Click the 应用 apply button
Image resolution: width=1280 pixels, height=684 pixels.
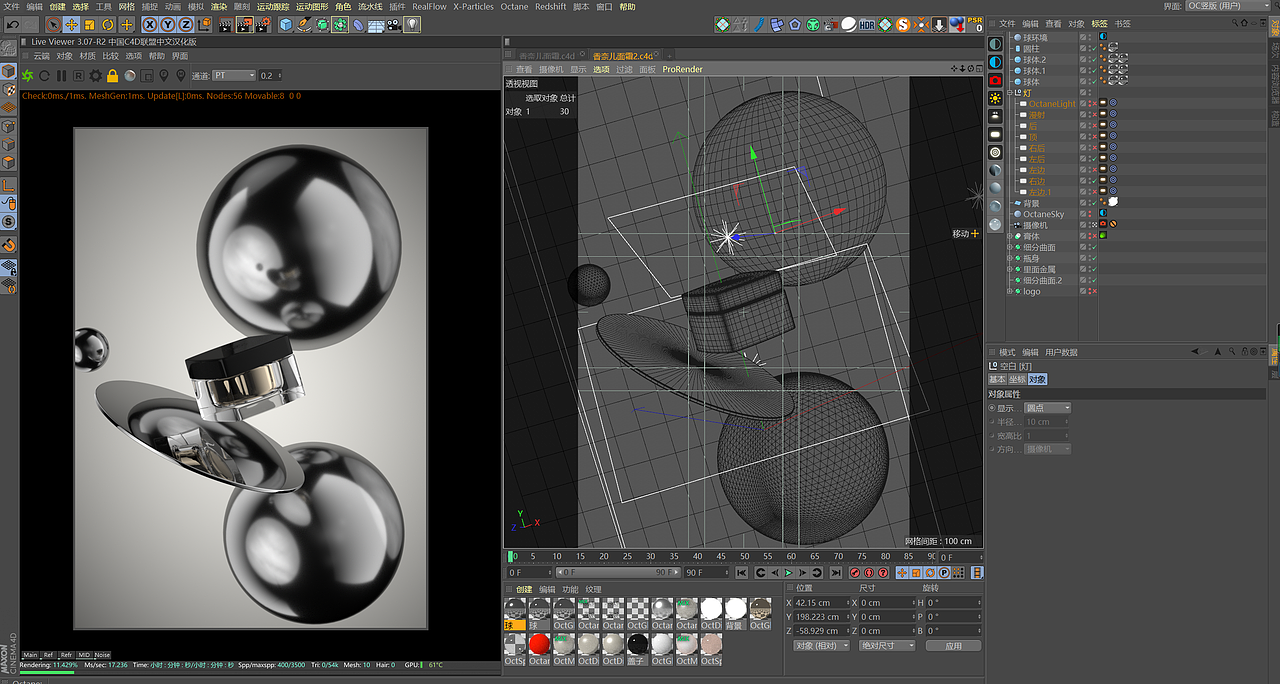click(953, 646)
